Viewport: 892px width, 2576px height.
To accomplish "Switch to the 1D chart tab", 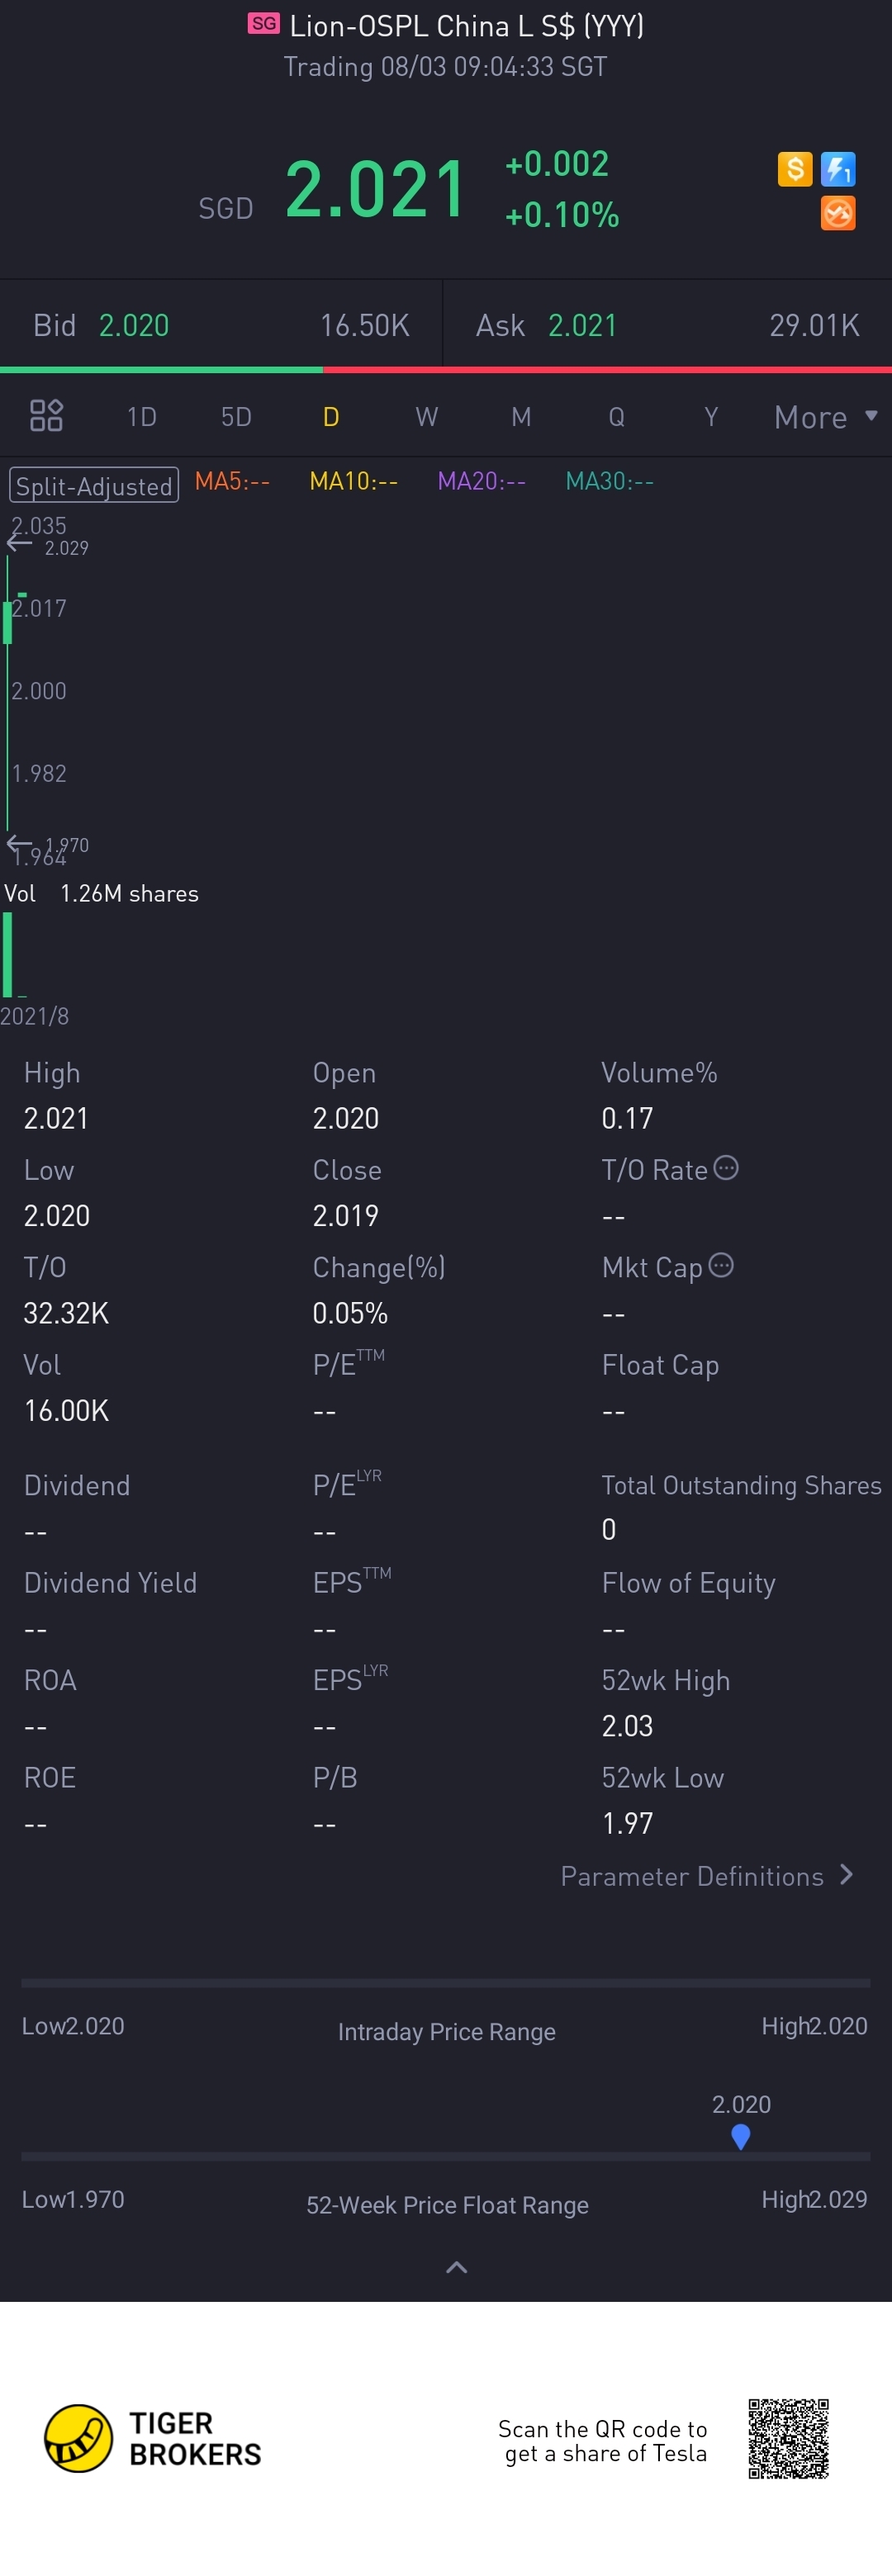I will click(x=142, y=416).
